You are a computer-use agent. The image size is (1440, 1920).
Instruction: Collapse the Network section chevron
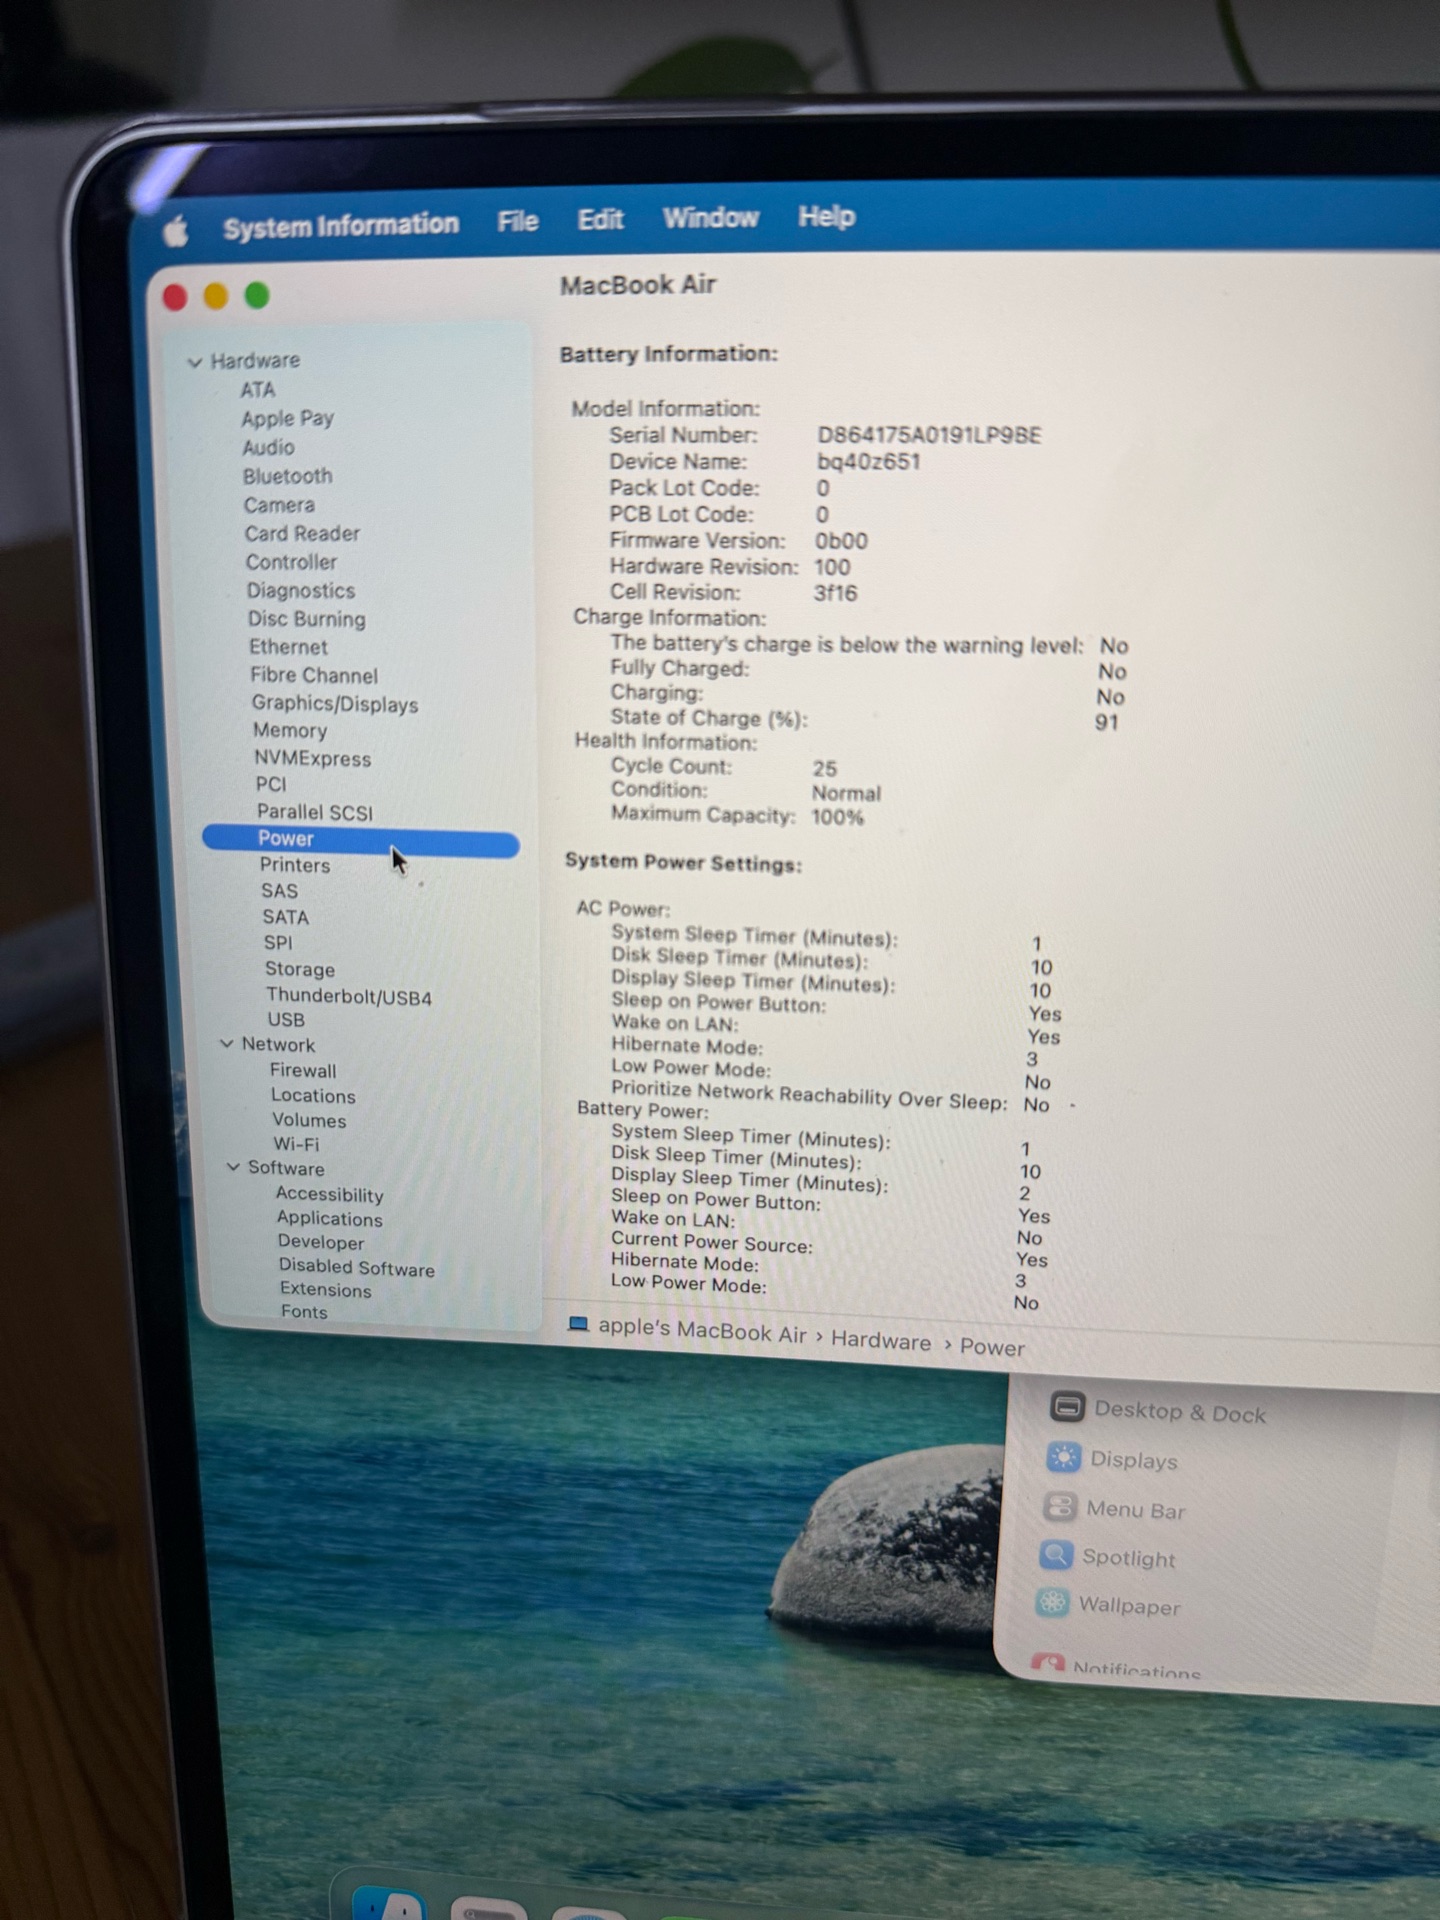click(227, 1043)
